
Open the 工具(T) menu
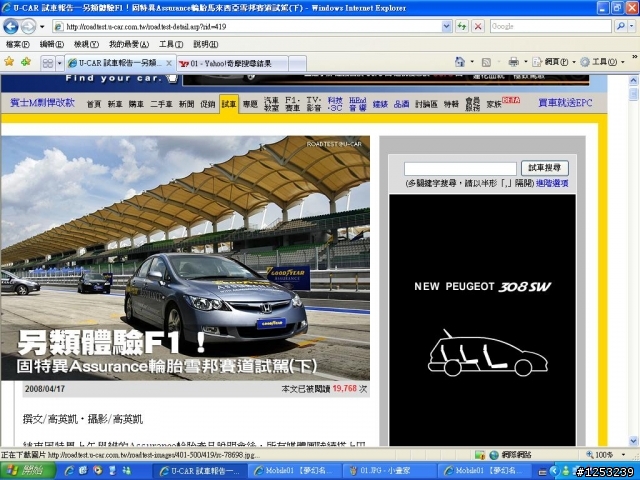click(171, 44)
